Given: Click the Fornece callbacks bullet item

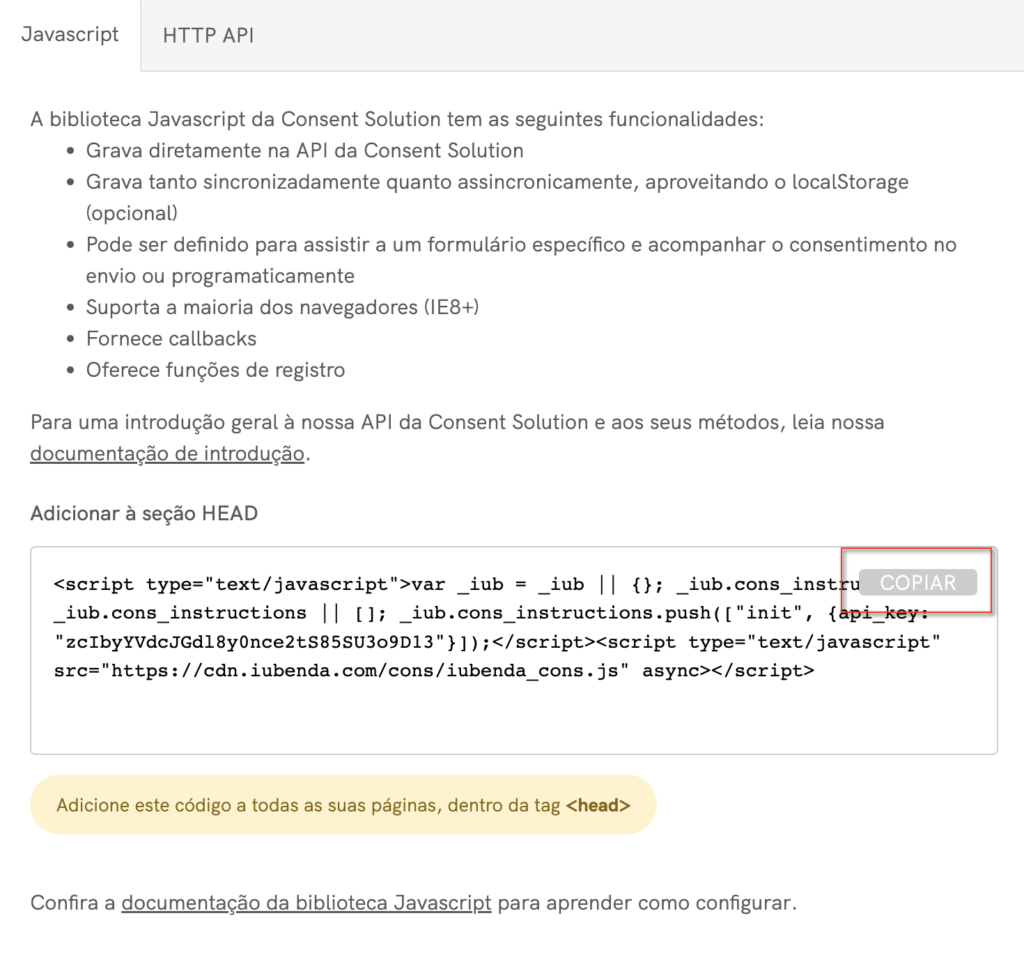Looking at the screenshot, I should 171,338.
